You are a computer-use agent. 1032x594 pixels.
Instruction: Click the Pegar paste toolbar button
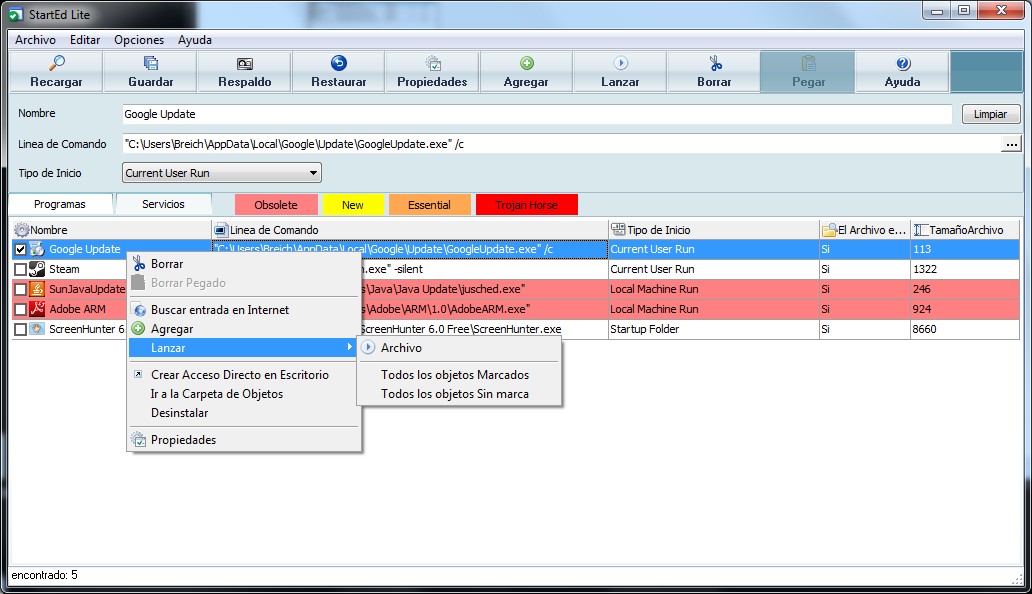pyautogui.click(x=808, y=72)
